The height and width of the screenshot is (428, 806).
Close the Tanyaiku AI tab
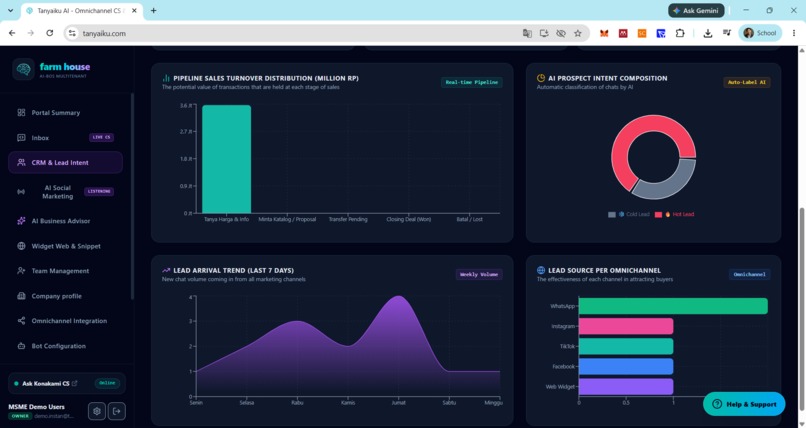coord(134,10)
